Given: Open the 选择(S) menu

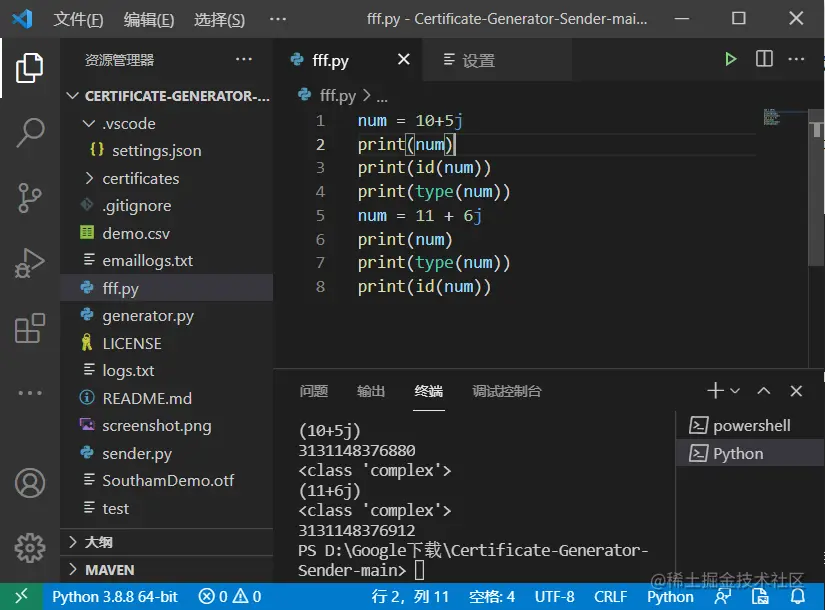Looking at the screenshot, I should click(219, 19).
